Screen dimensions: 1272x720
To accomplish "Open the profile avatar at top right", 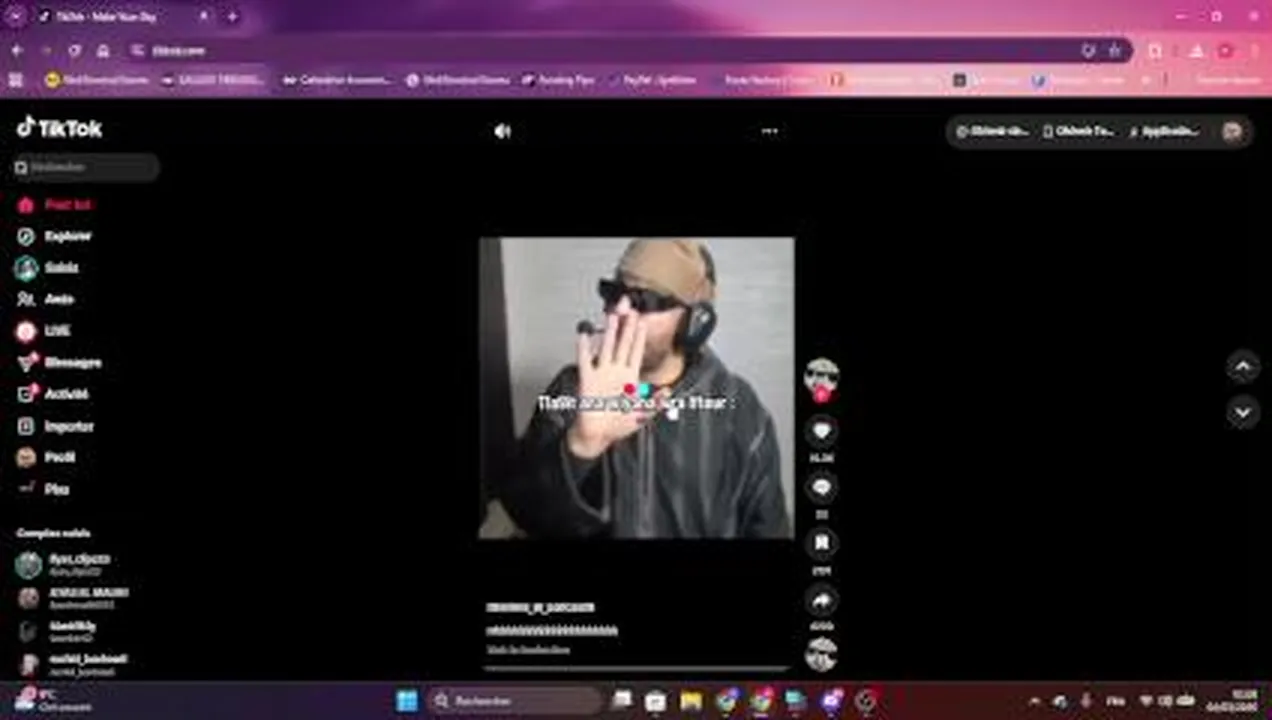I will 1232,131.
